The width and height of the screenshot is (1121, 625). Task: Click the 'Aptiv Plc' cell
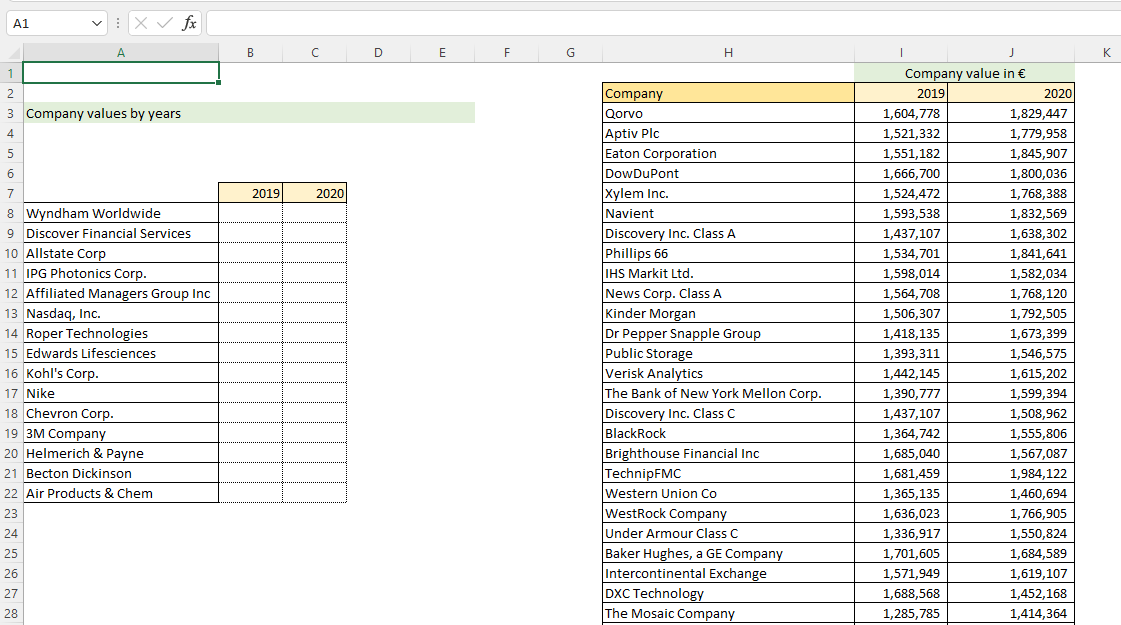728,134
